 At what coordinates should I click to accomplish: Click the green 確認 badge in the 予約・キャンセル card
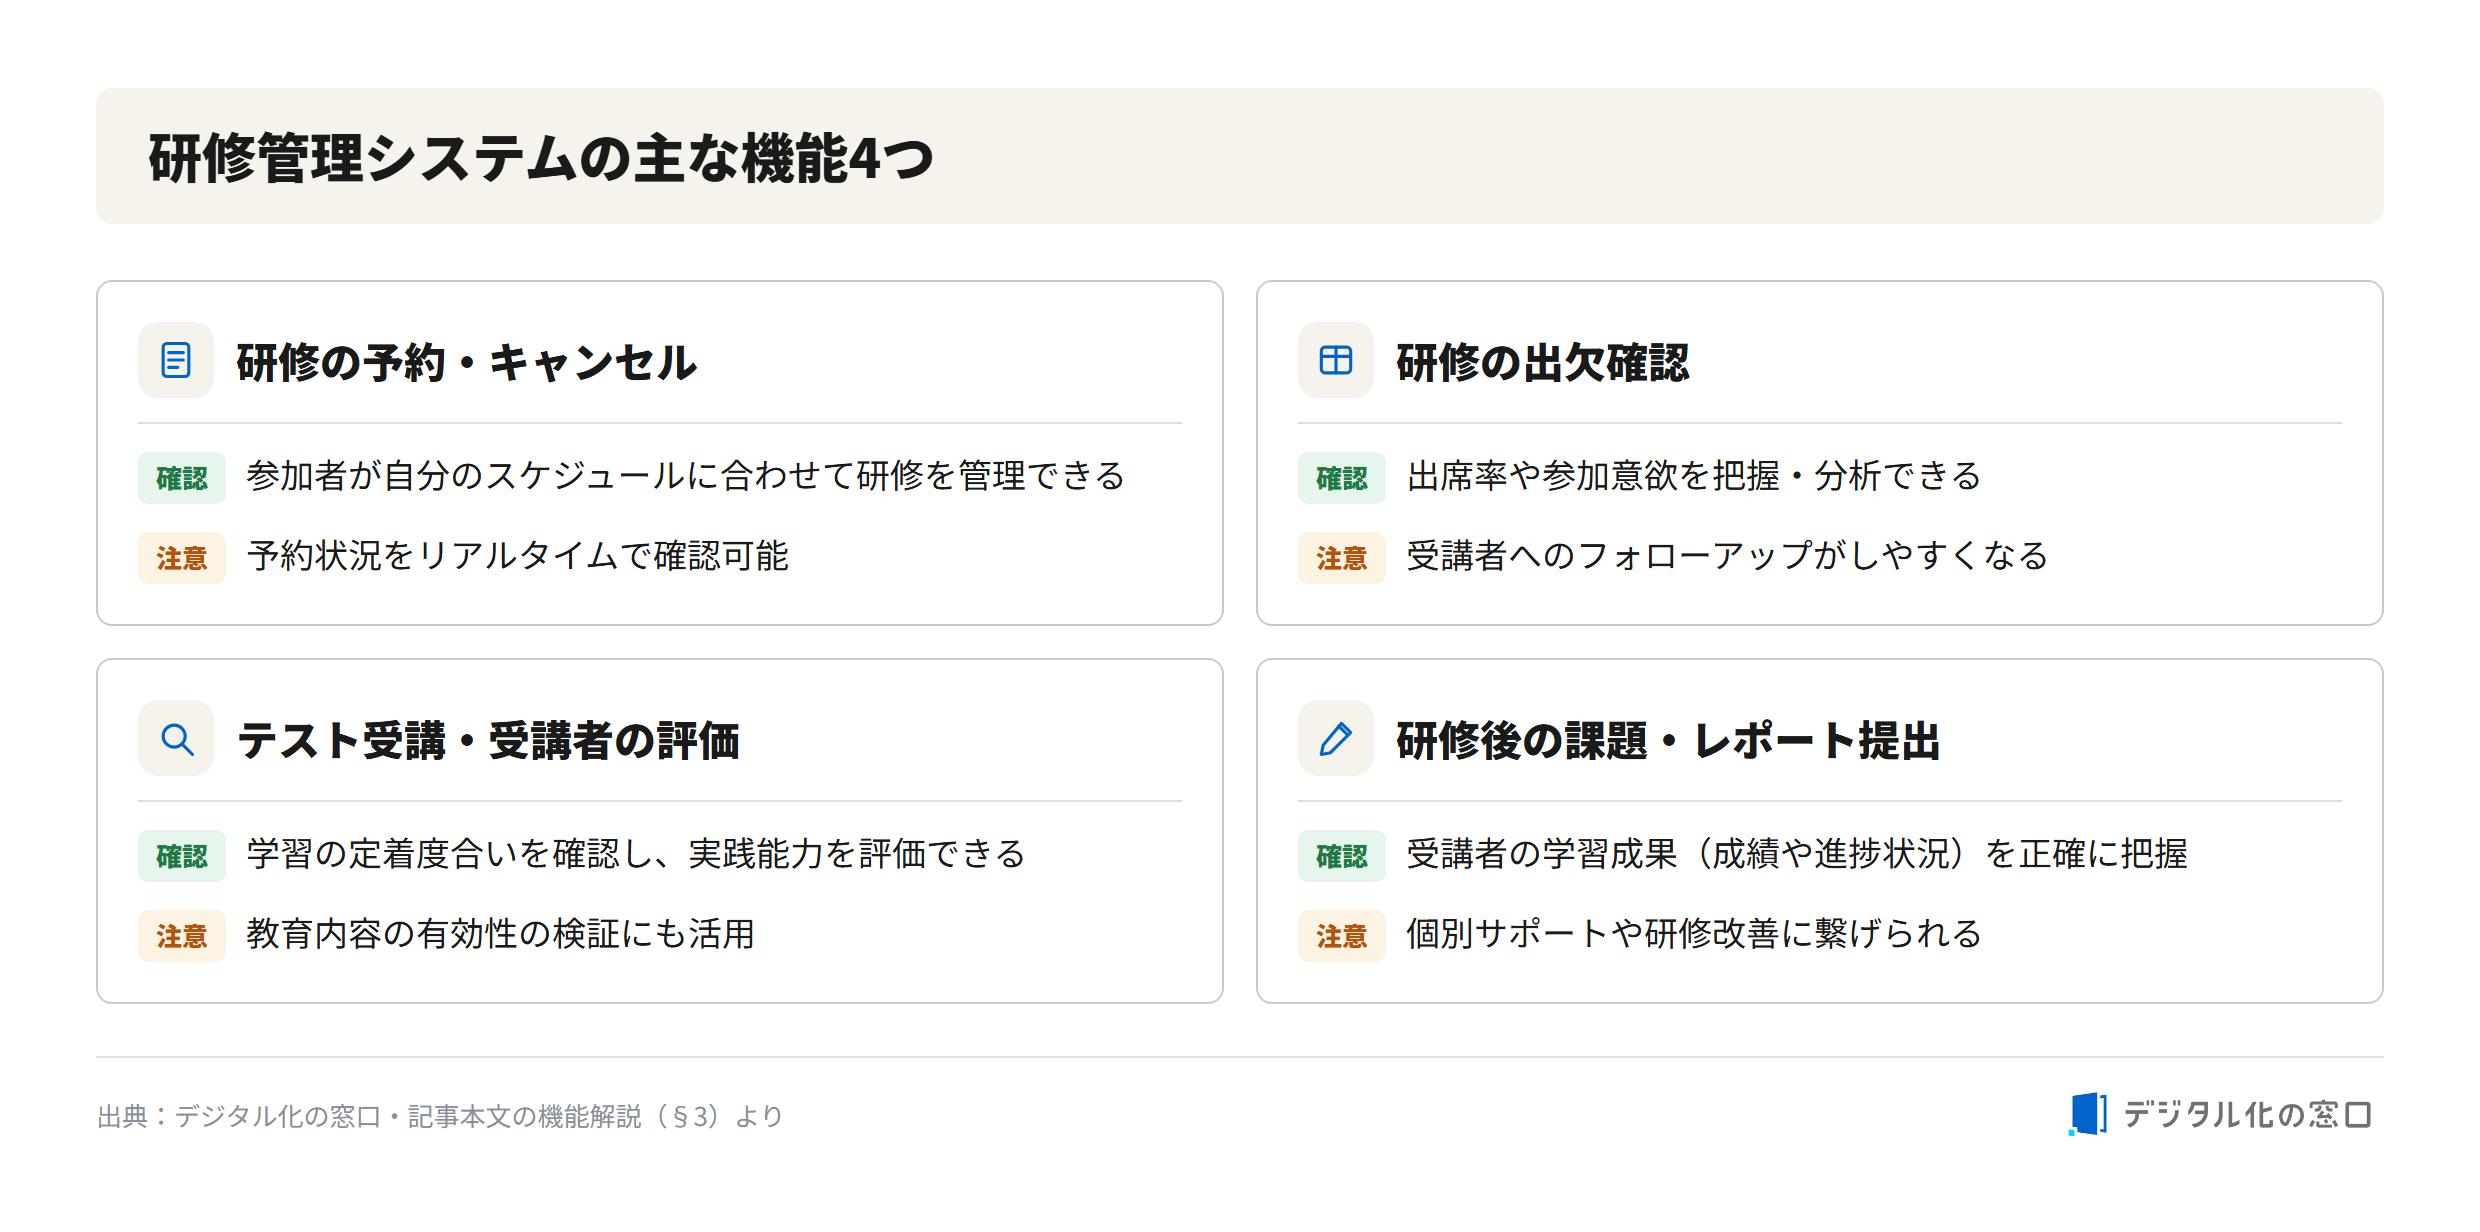click(182, 478)
